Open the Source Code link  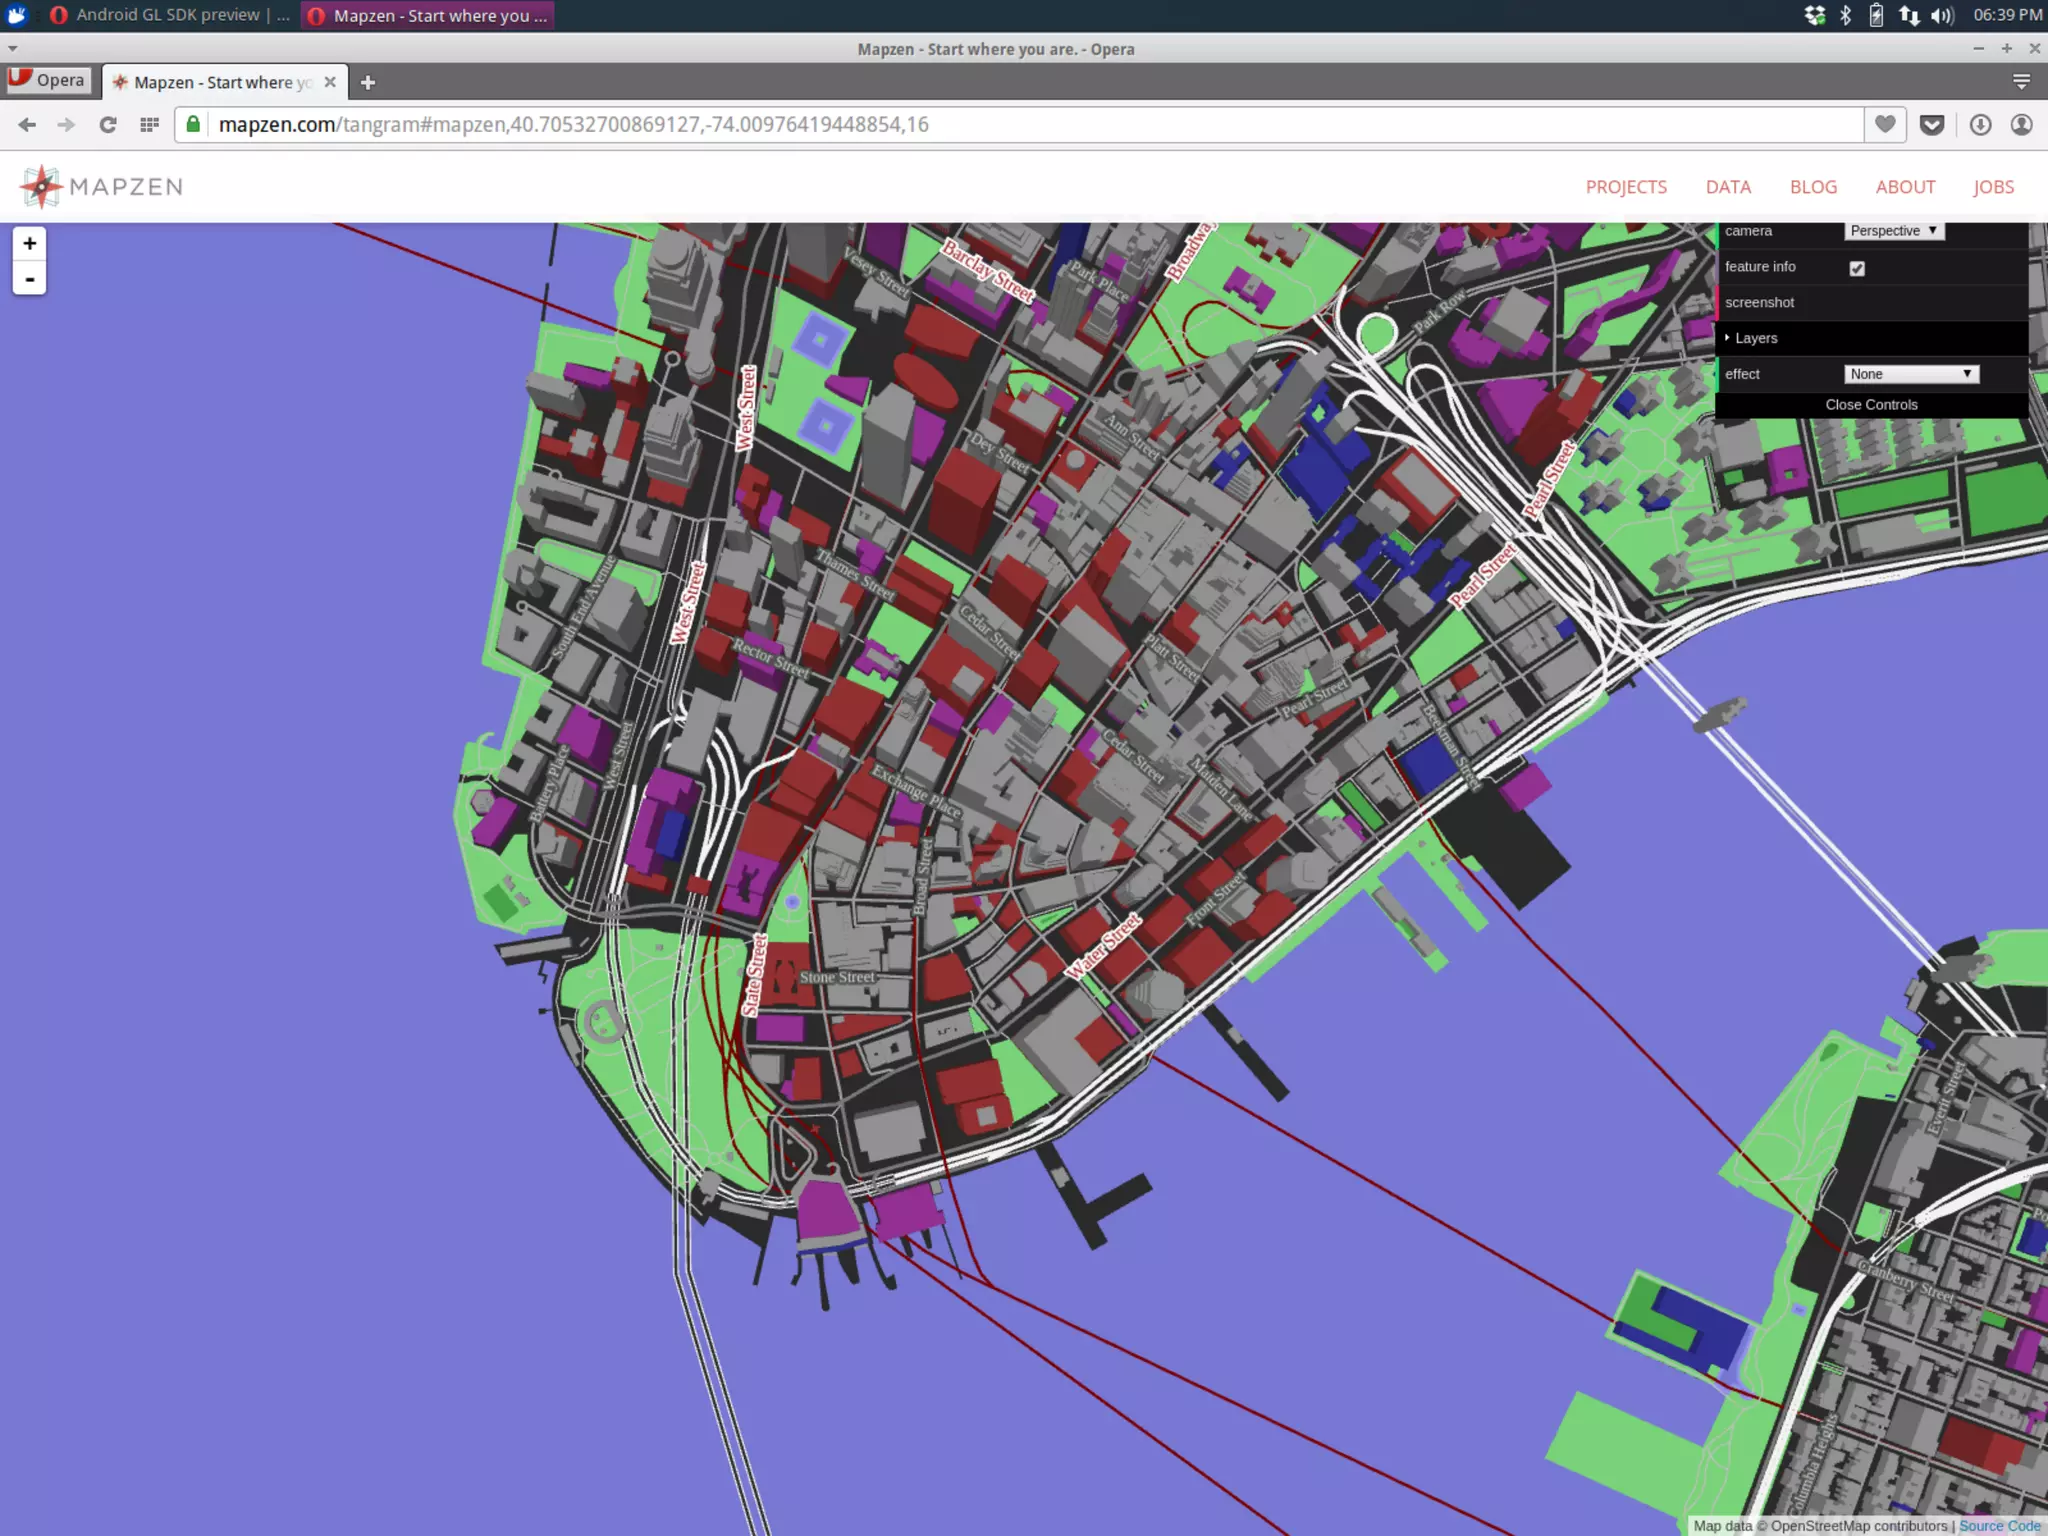(x=1999, y=1526)
